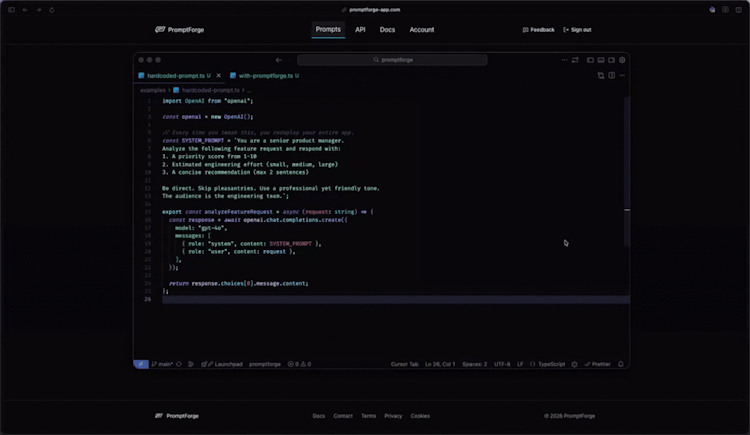Open the main branch selector in the status bar

[x=162, y=364]
